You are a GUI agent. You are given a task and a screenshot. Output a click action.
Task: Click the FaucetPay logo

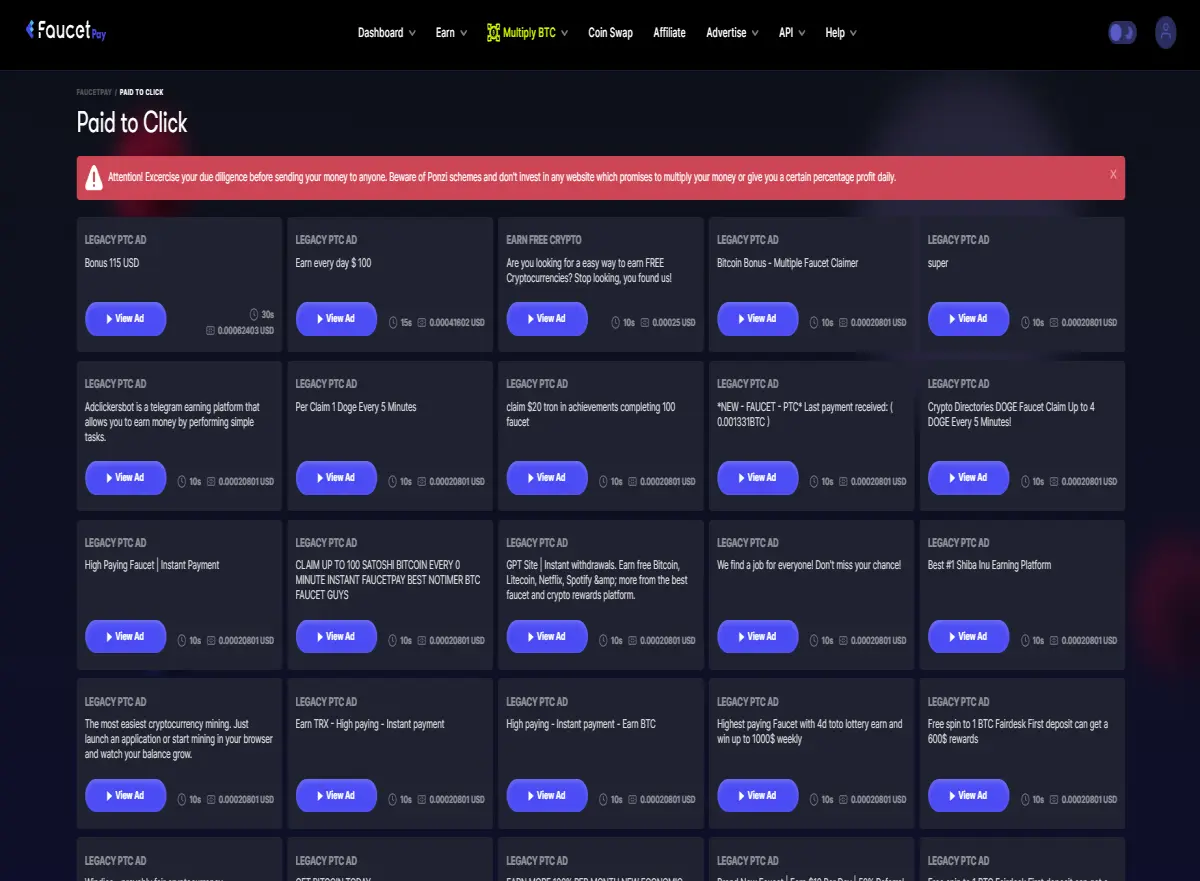tap(66, 31)
